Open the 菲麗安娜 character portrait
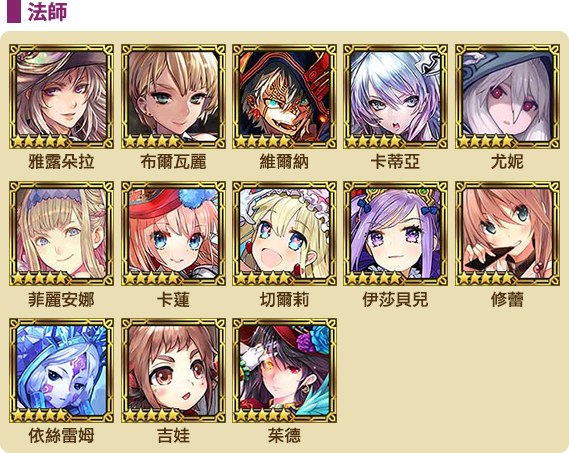The width and height of the screenshot is (569, 453). [x=61, y=234]
